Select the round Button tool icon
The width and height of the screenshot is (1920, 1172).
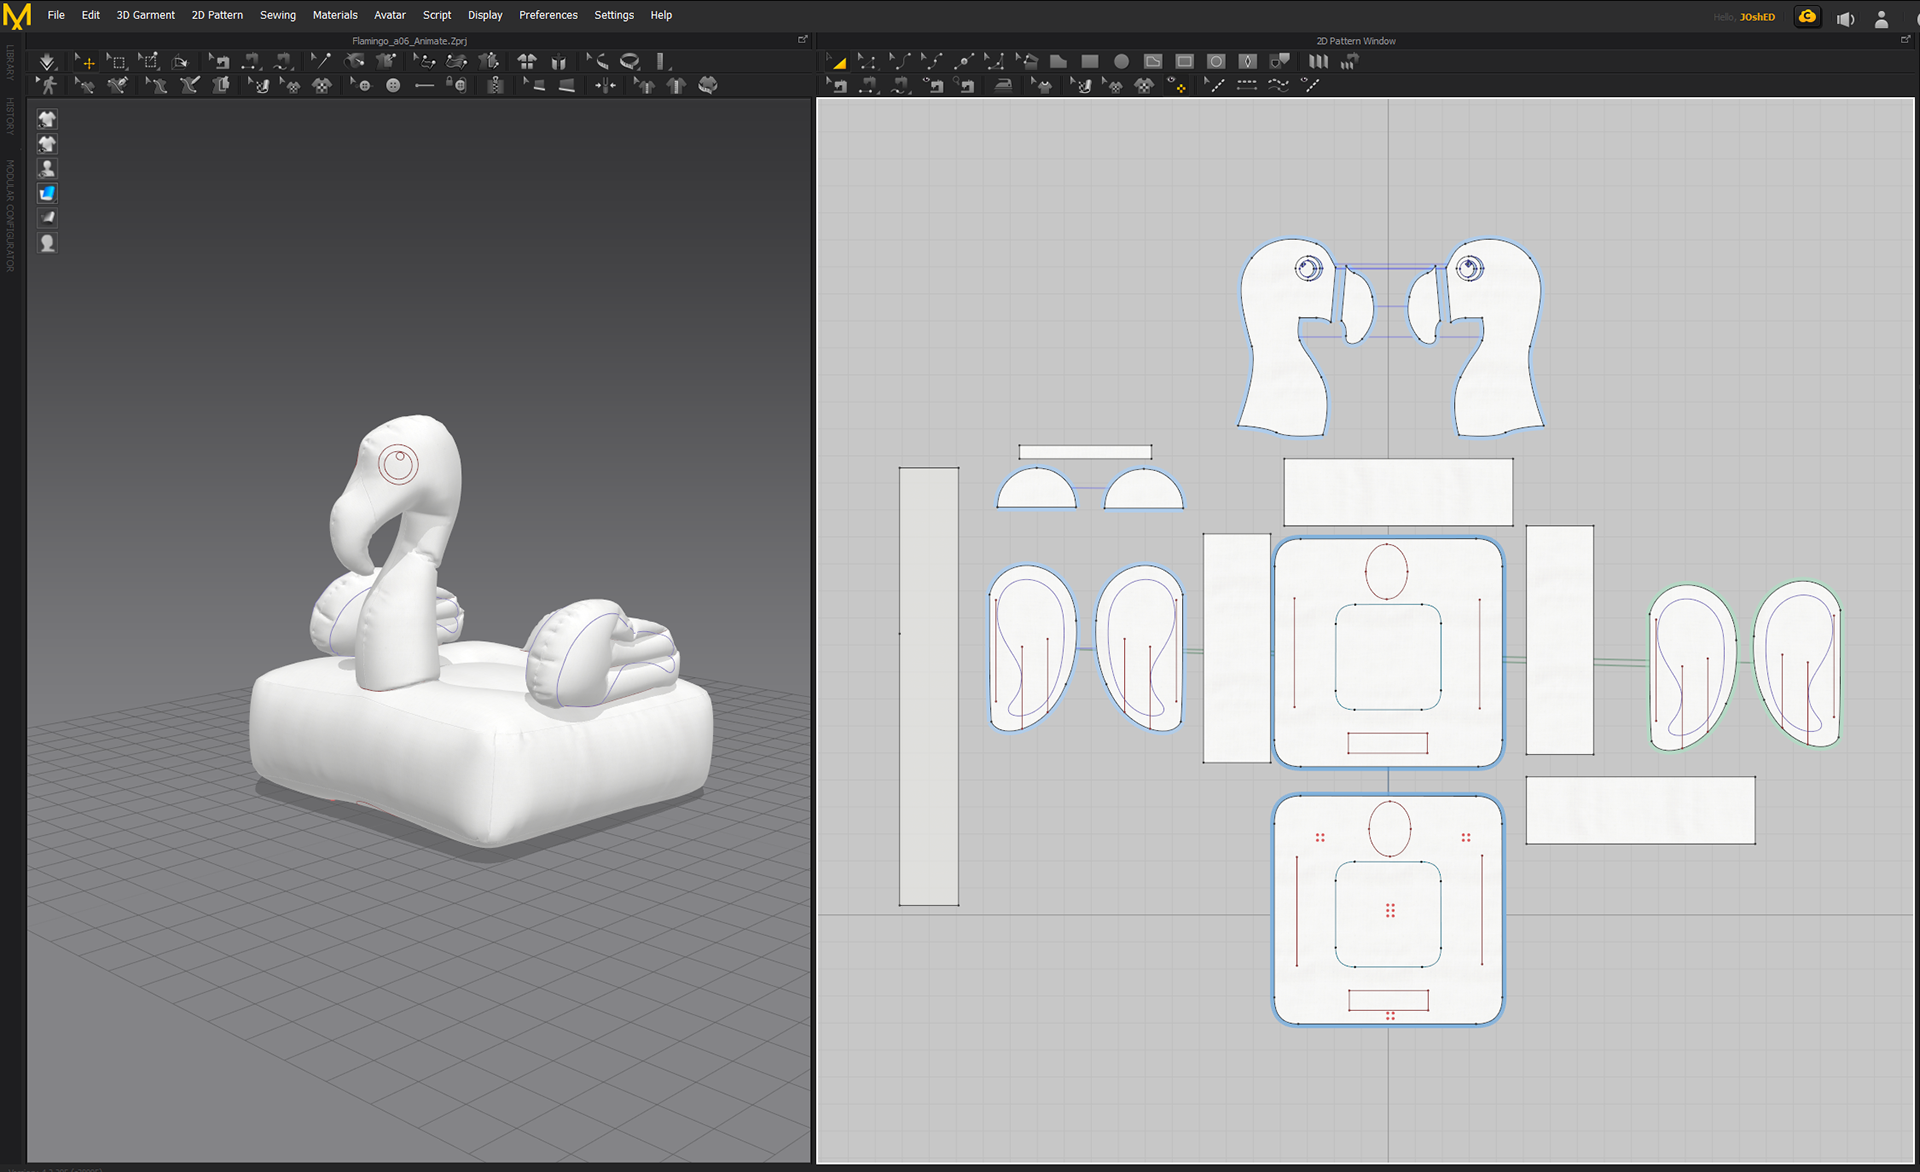393,86
